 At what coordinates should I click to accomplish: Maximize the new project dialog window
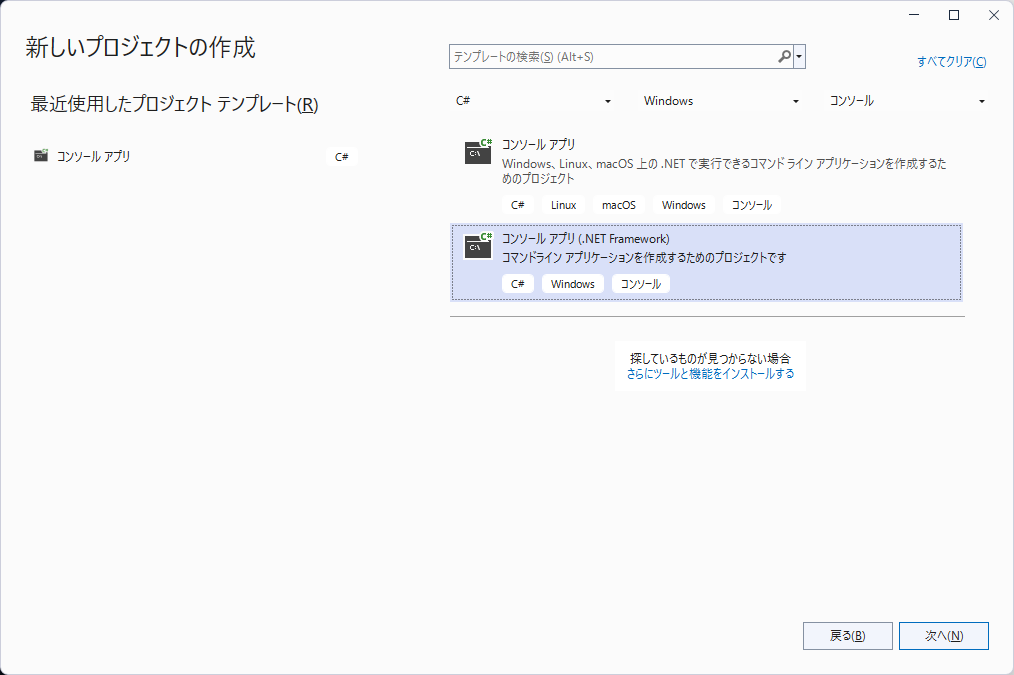pyautogui.click(x=954, y=15)
